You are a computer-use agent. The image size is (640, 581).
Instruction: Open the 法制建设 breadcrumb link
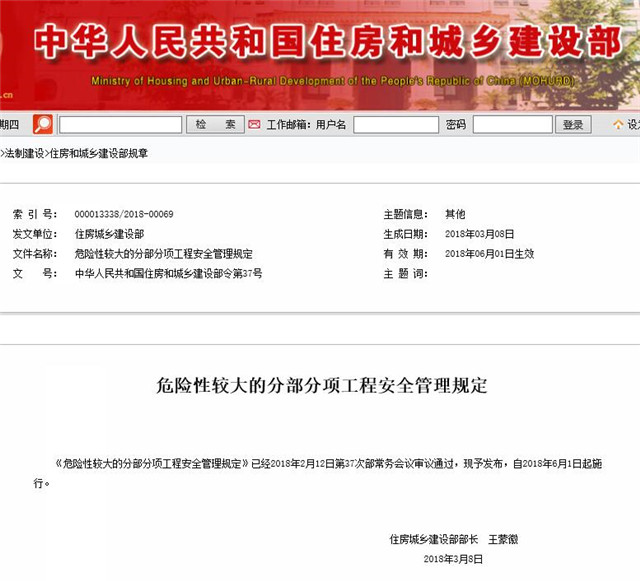[24, 154]
